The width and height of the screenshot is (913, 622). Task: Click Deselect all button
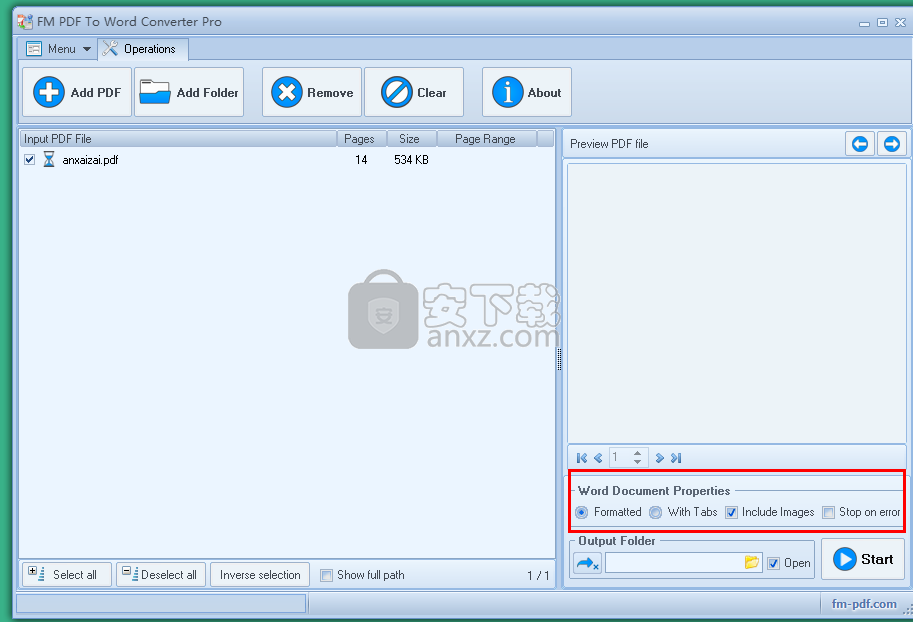point(161,575)
